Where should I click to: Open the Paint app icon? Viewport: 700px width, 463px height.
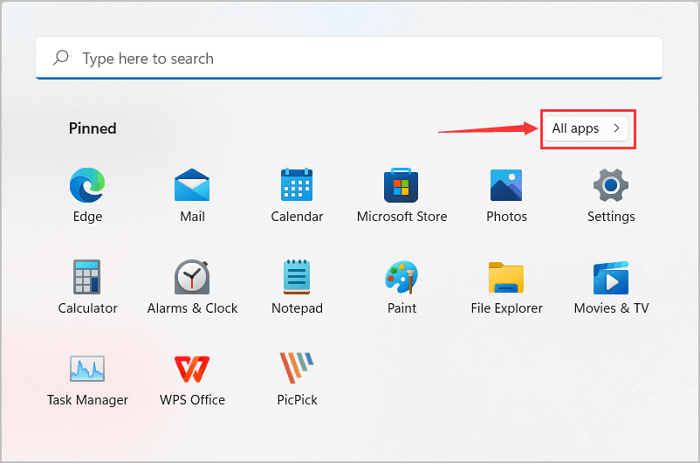(x=402, y=277)
